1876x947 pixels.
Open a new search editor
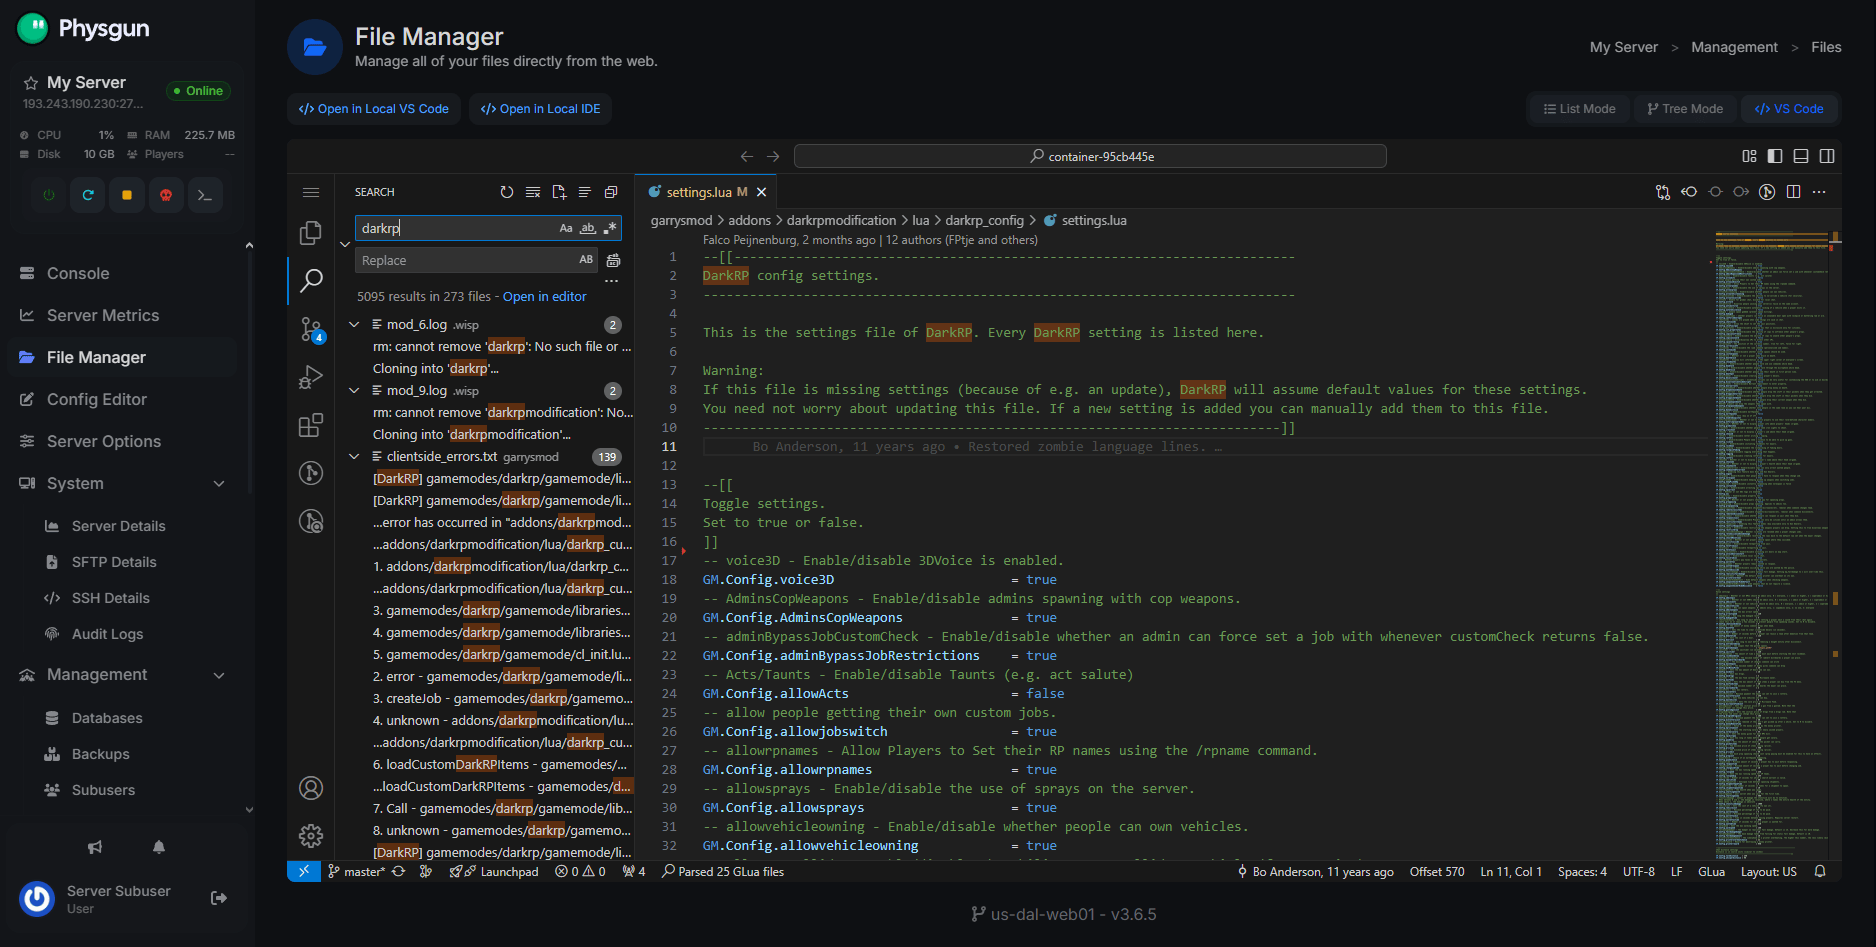(x=559, y=192)
